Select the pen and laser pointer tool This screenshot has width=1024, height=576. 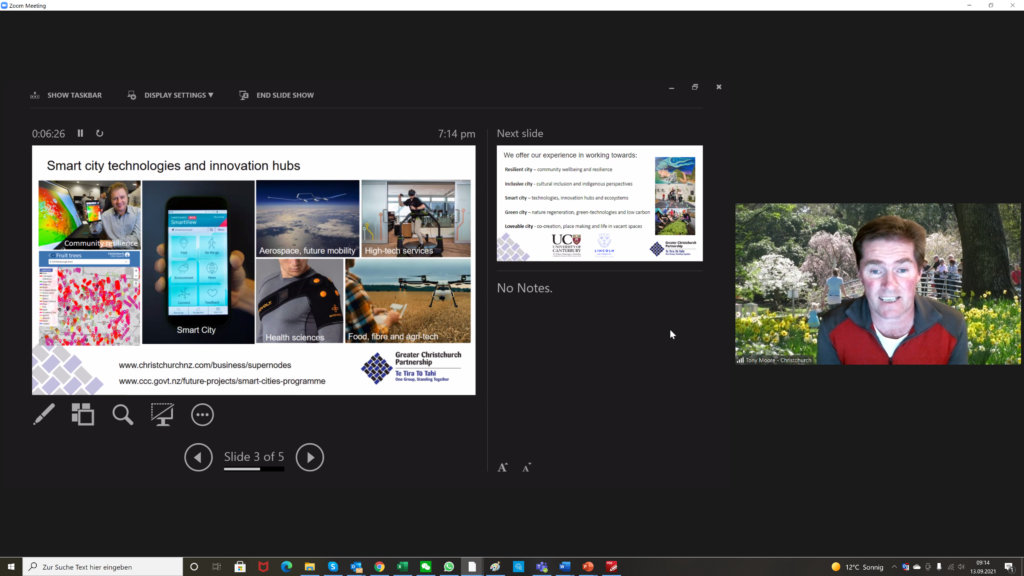44,414
